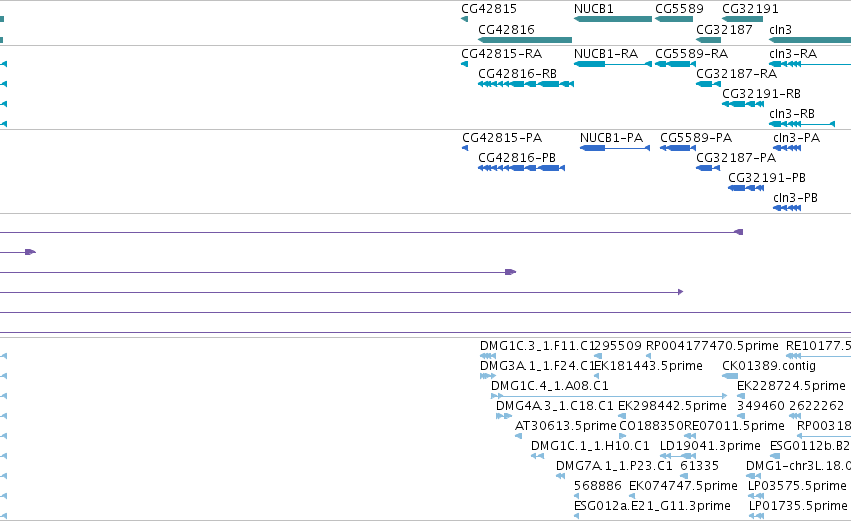This screenshot has width=851, height=521.
Task: Open the CG32187 gene label
Action: pos(724,29)
